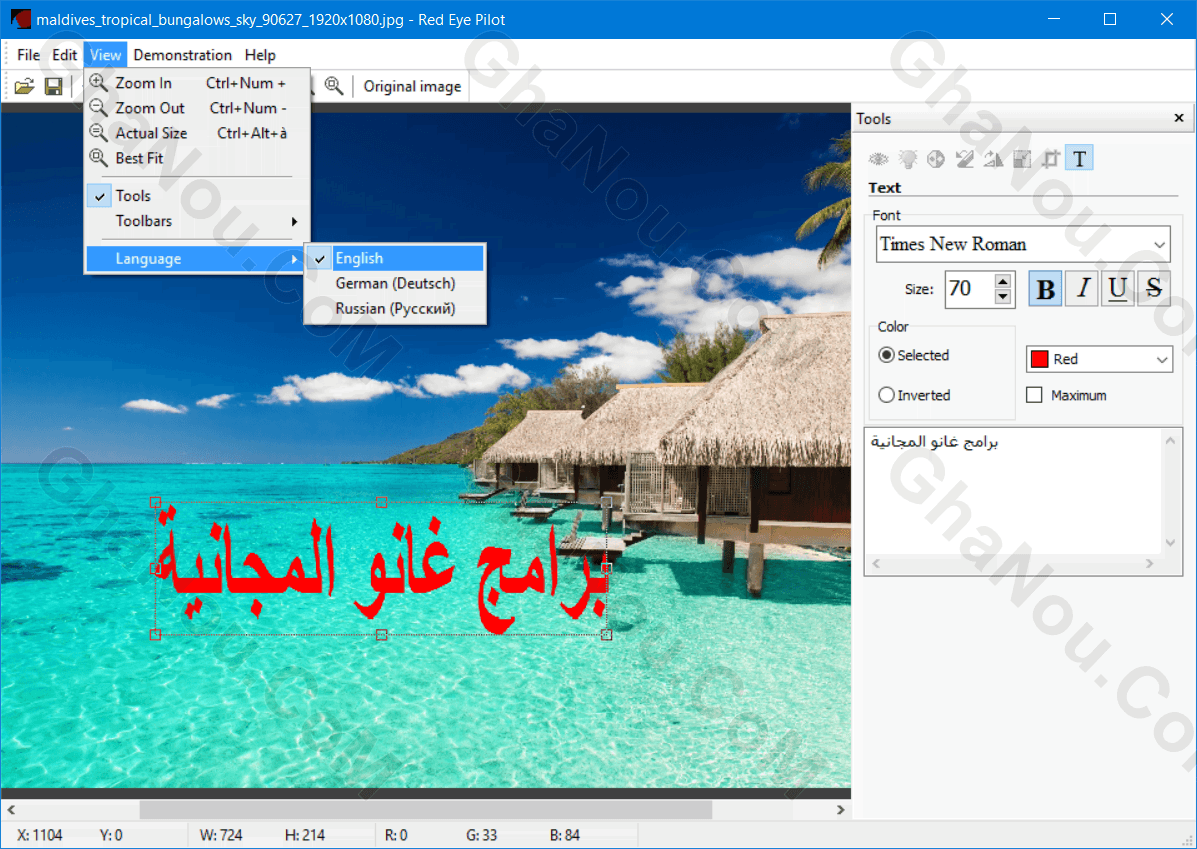Toggle Strikethrough text formatting
This screenshot has width=1197, height=849.
1153,289
